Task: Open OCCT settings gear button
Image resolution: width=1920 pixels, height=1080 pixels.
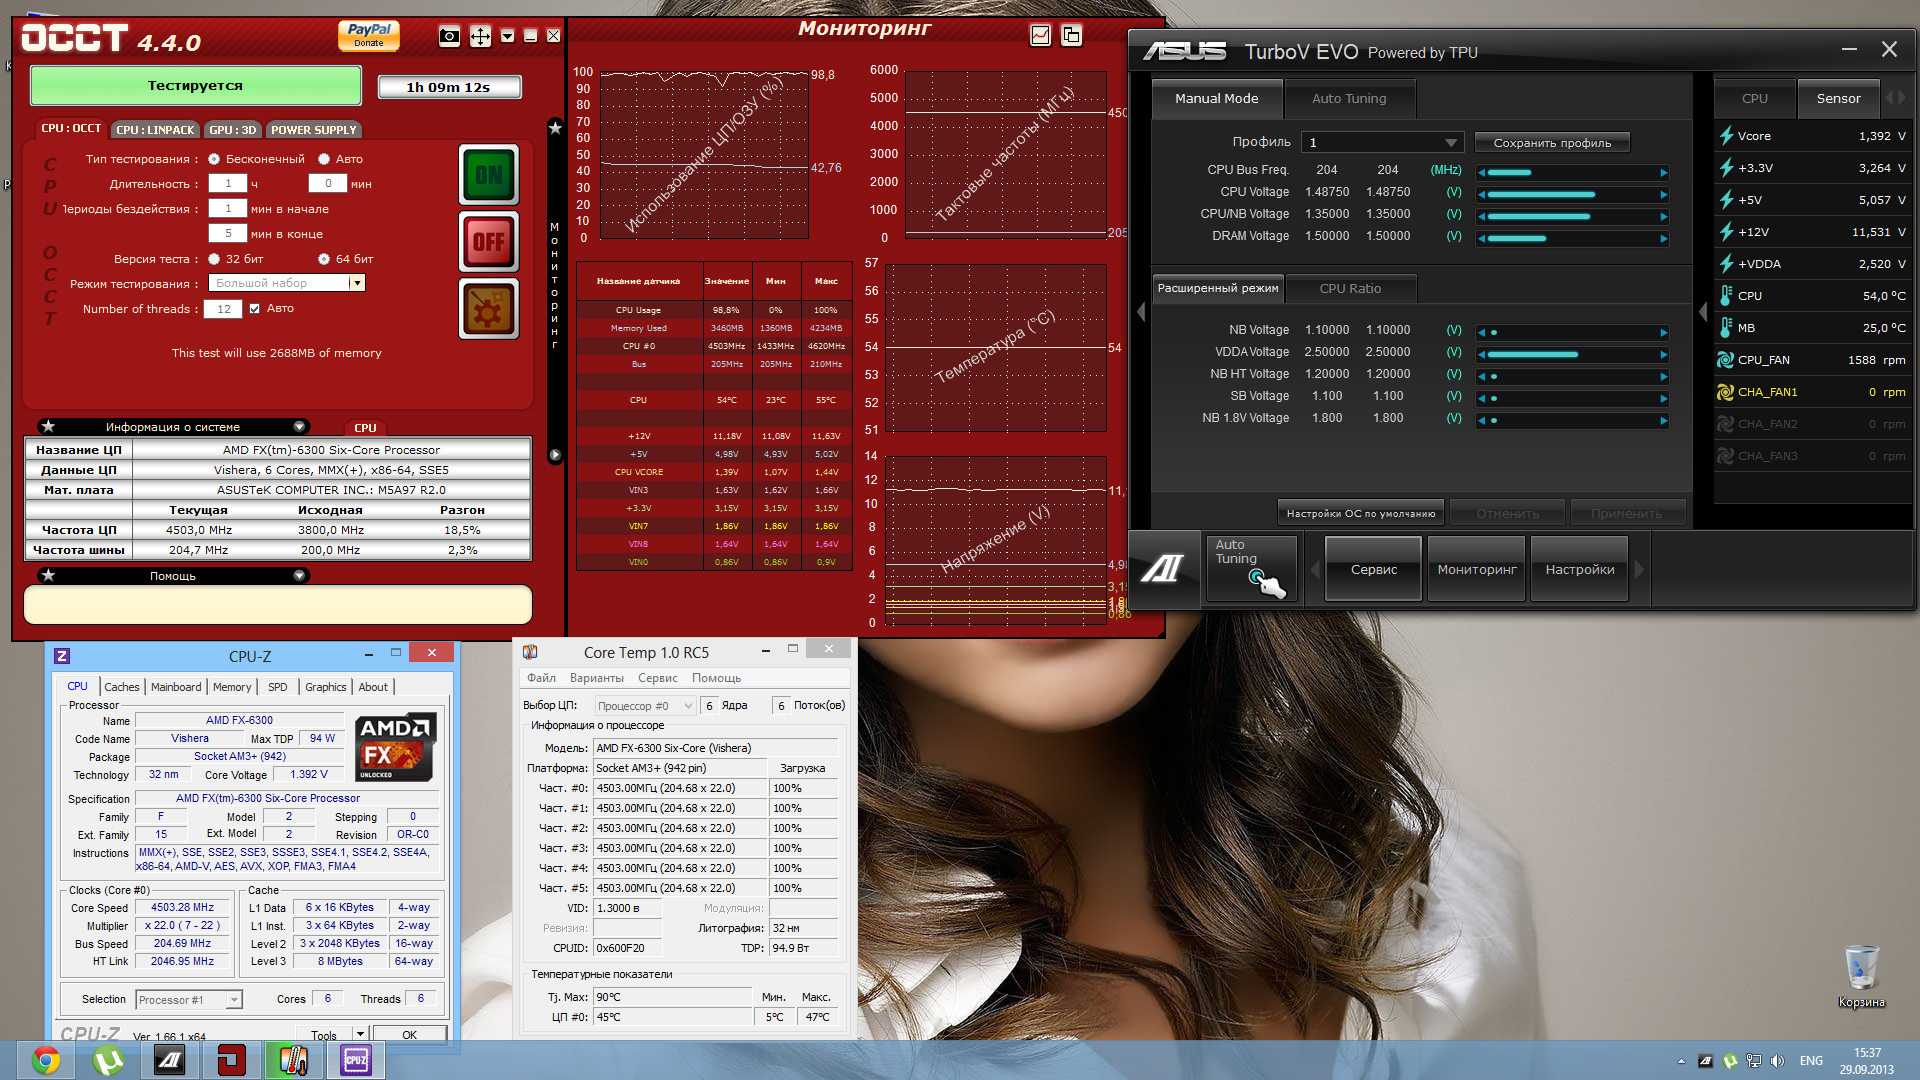Action: [488, 310]
